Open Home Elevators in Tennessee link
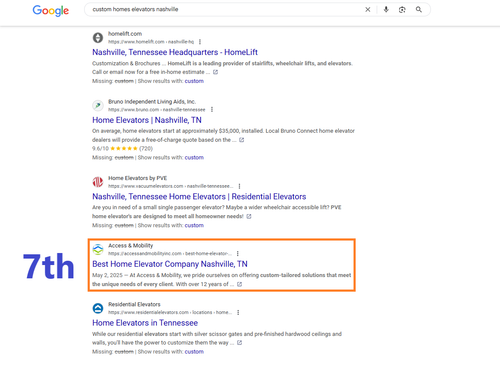This screenshot has width=500, height=369. 145,323
